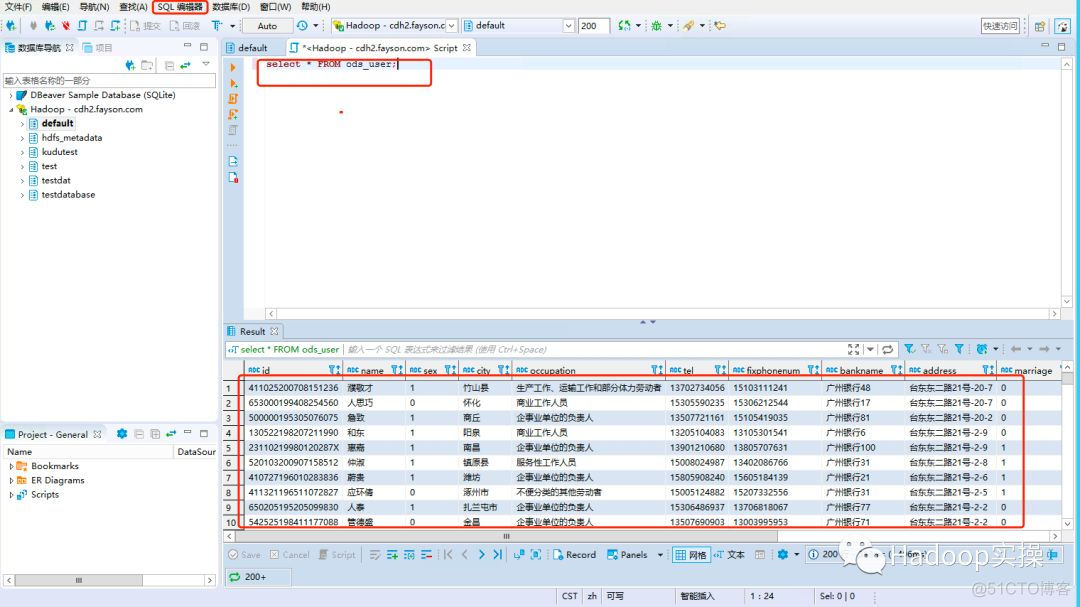
Task: Open the SQL 编辑器 menu
Action: click(180, 7)
